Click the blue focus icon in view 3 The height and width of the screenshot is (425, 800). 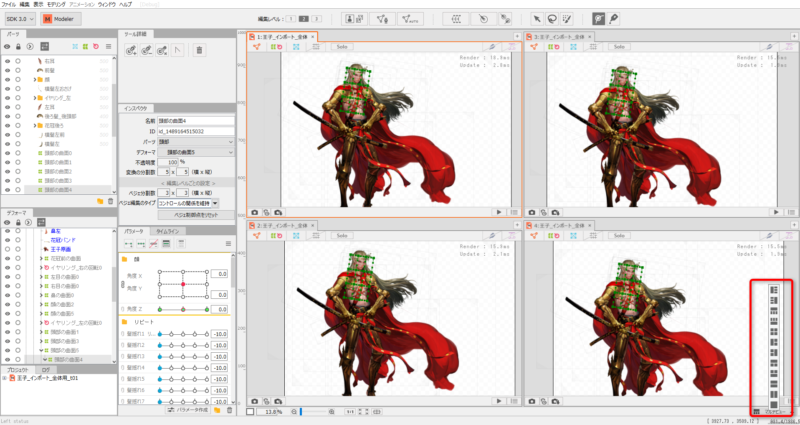click(573, 46)
